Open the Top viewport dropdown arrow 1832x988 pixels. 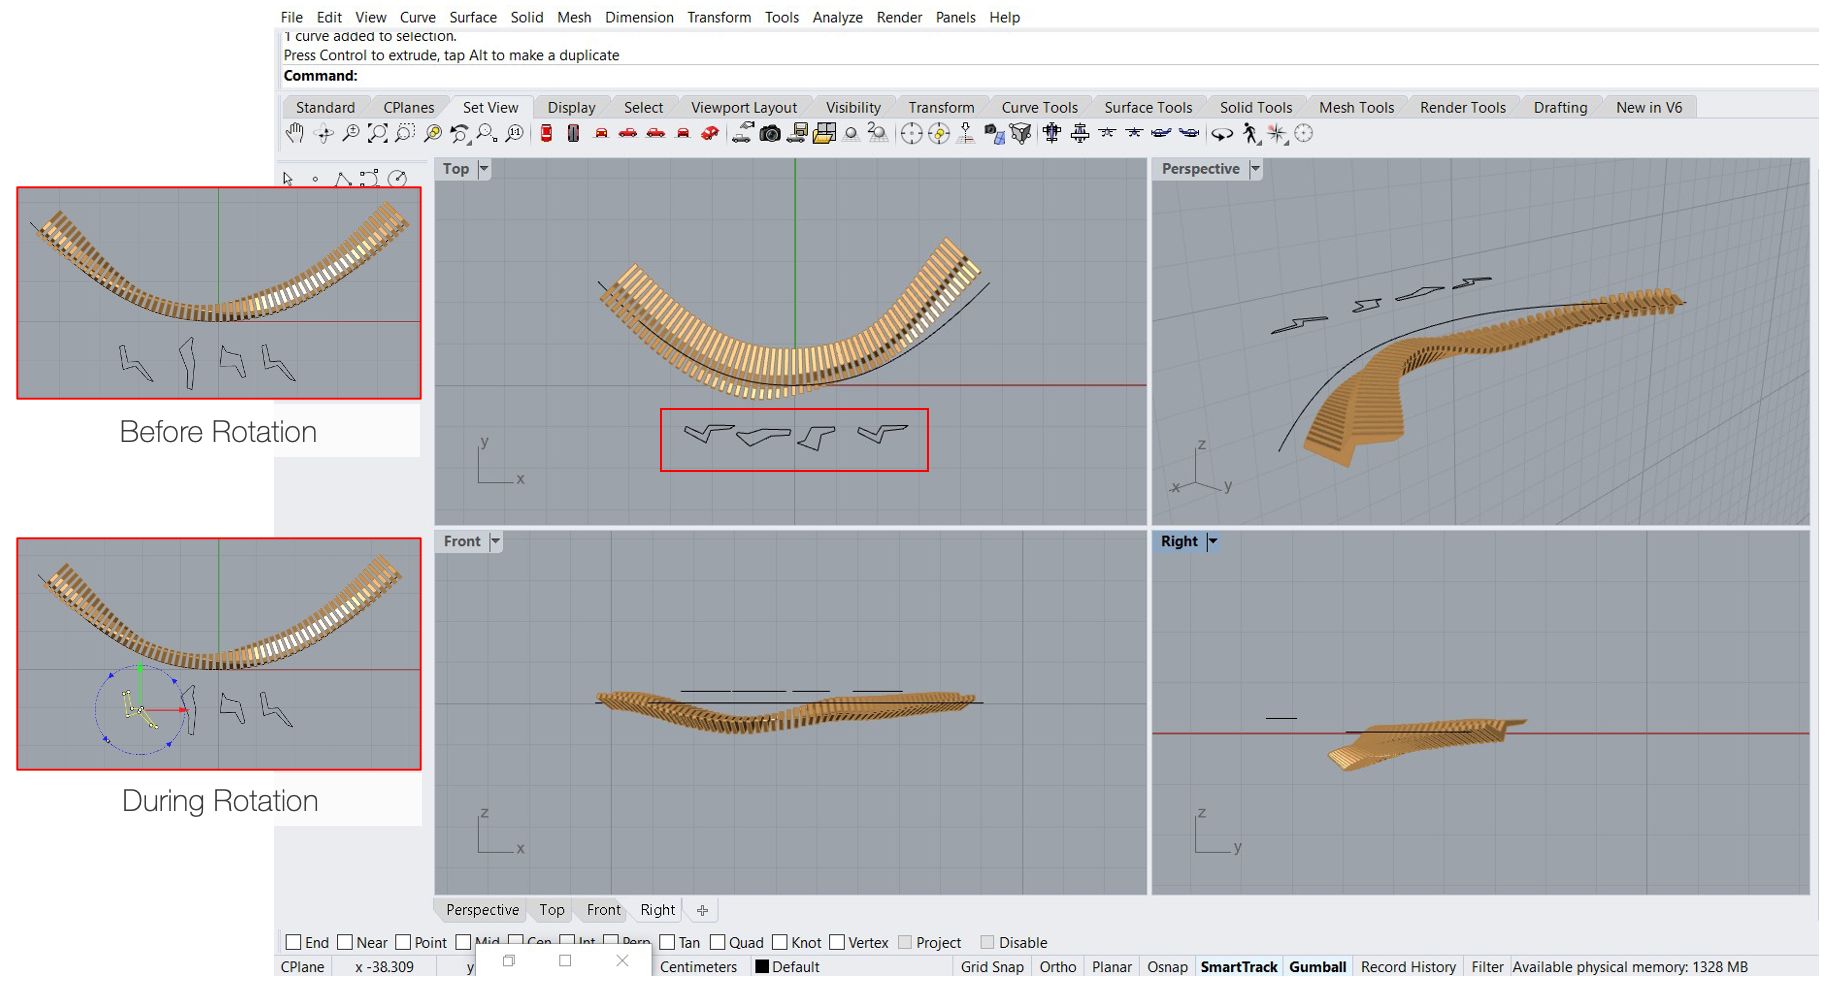point(484,169)
